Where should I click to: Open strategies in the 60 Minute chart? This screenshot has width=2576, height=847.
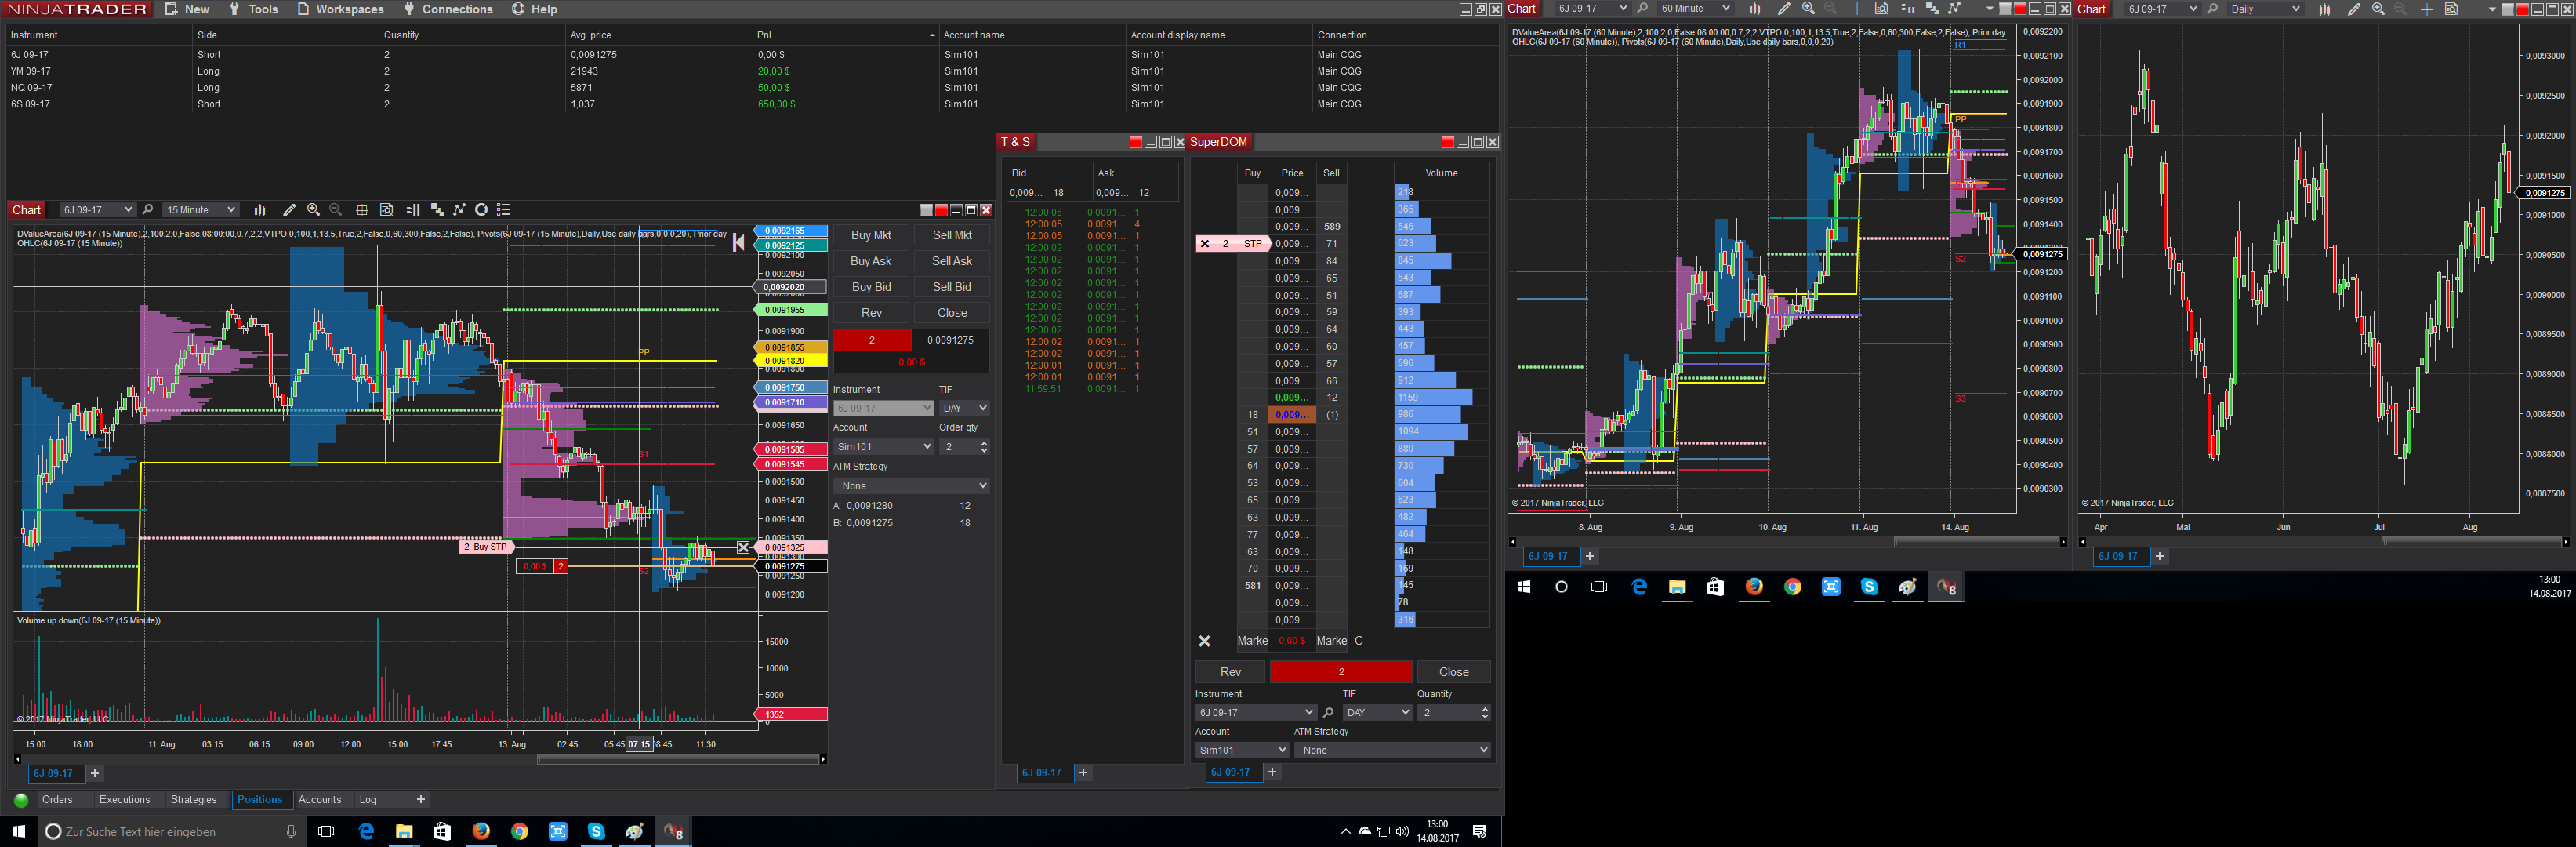[x=1954, y=9]
